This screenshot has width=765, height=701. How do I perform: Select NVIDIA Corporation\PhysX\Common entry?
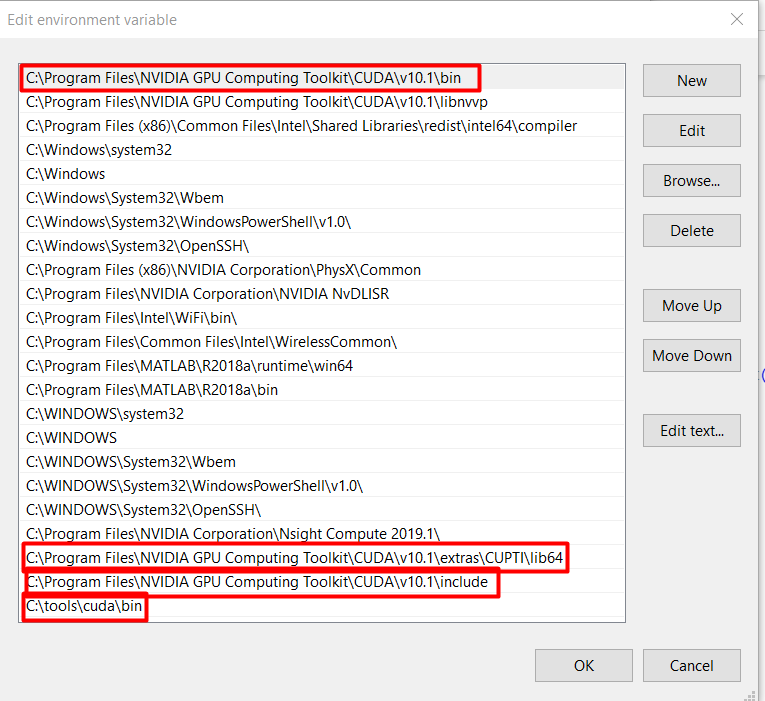322,269
